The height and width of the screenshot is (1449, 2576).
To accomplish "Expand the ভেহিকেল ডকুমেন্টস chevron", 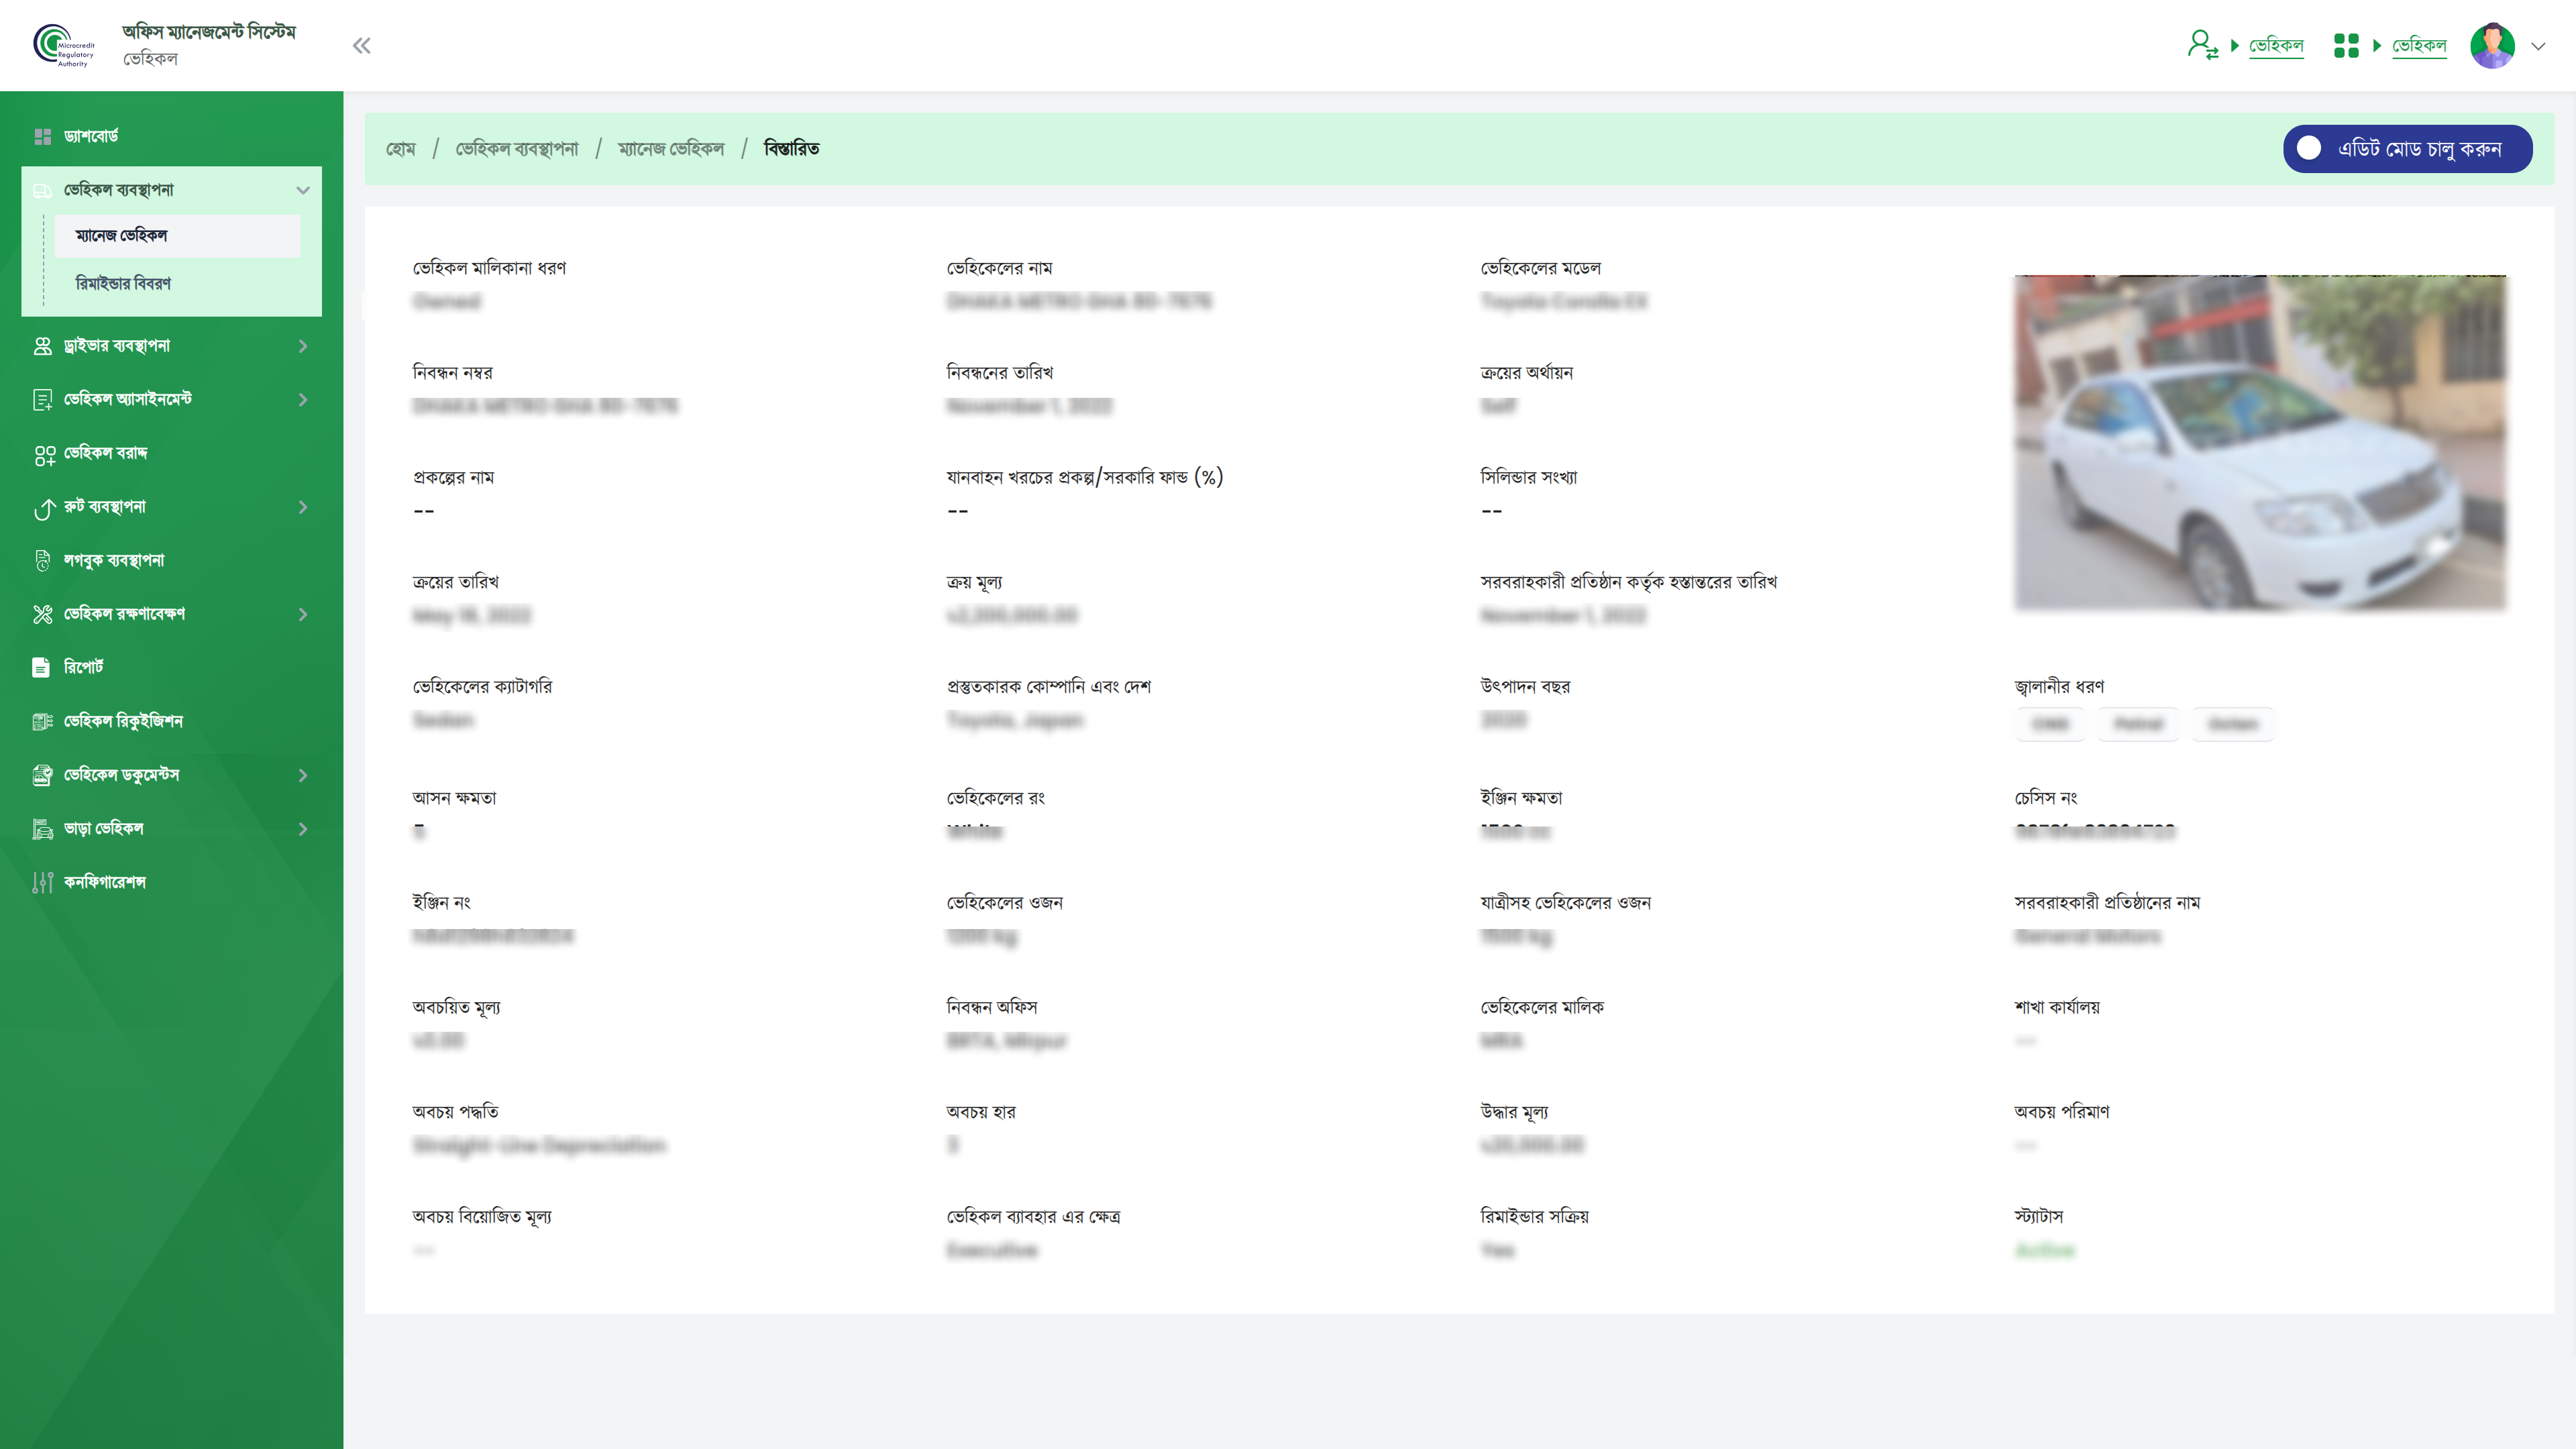I will coord(303,775).
